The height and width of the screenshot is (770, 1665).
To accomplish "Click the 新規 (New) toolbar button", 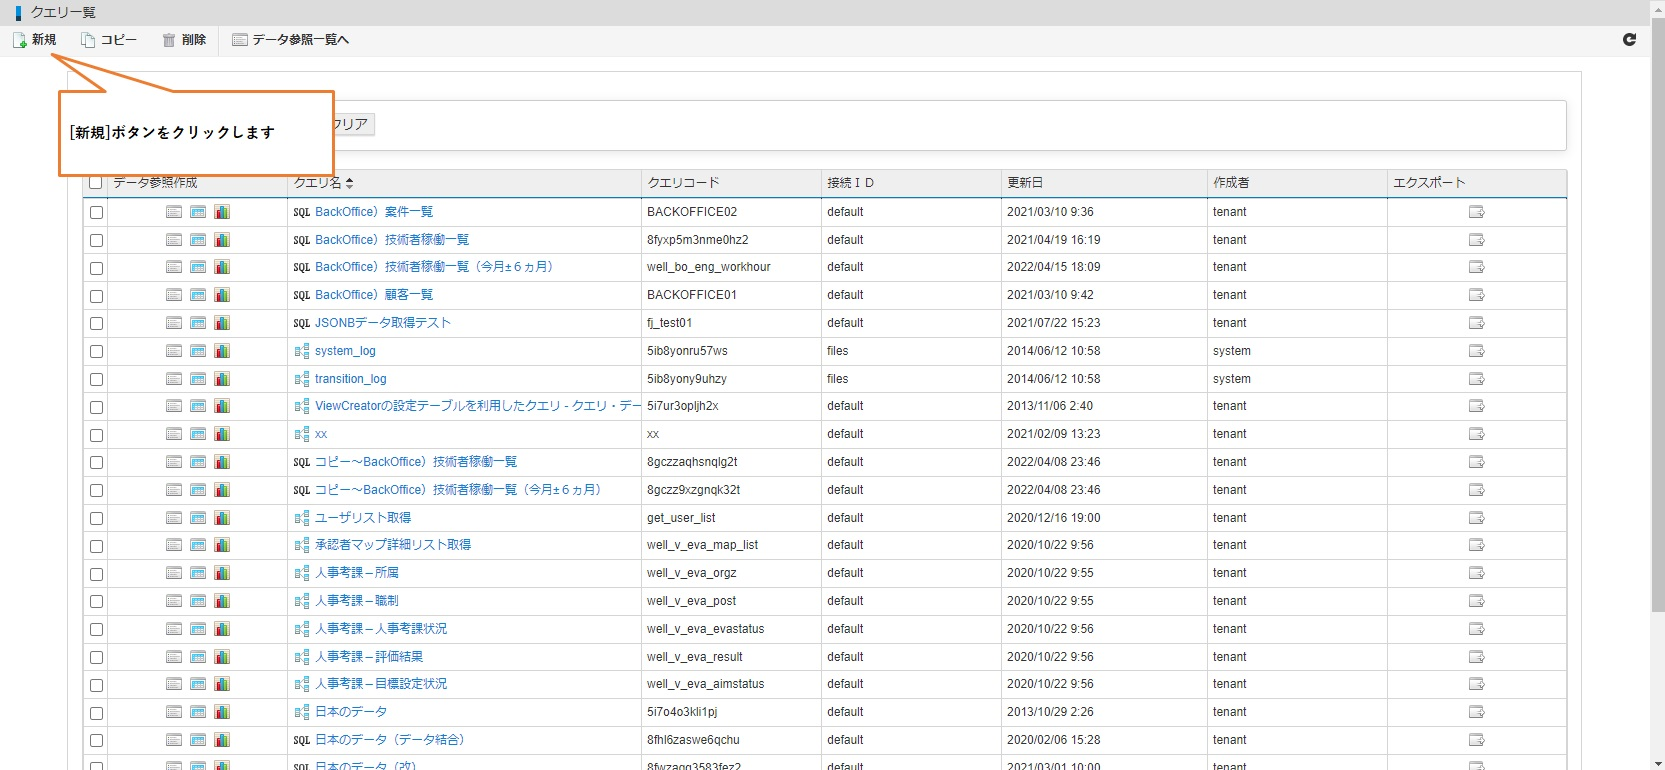I will point(35,40).
